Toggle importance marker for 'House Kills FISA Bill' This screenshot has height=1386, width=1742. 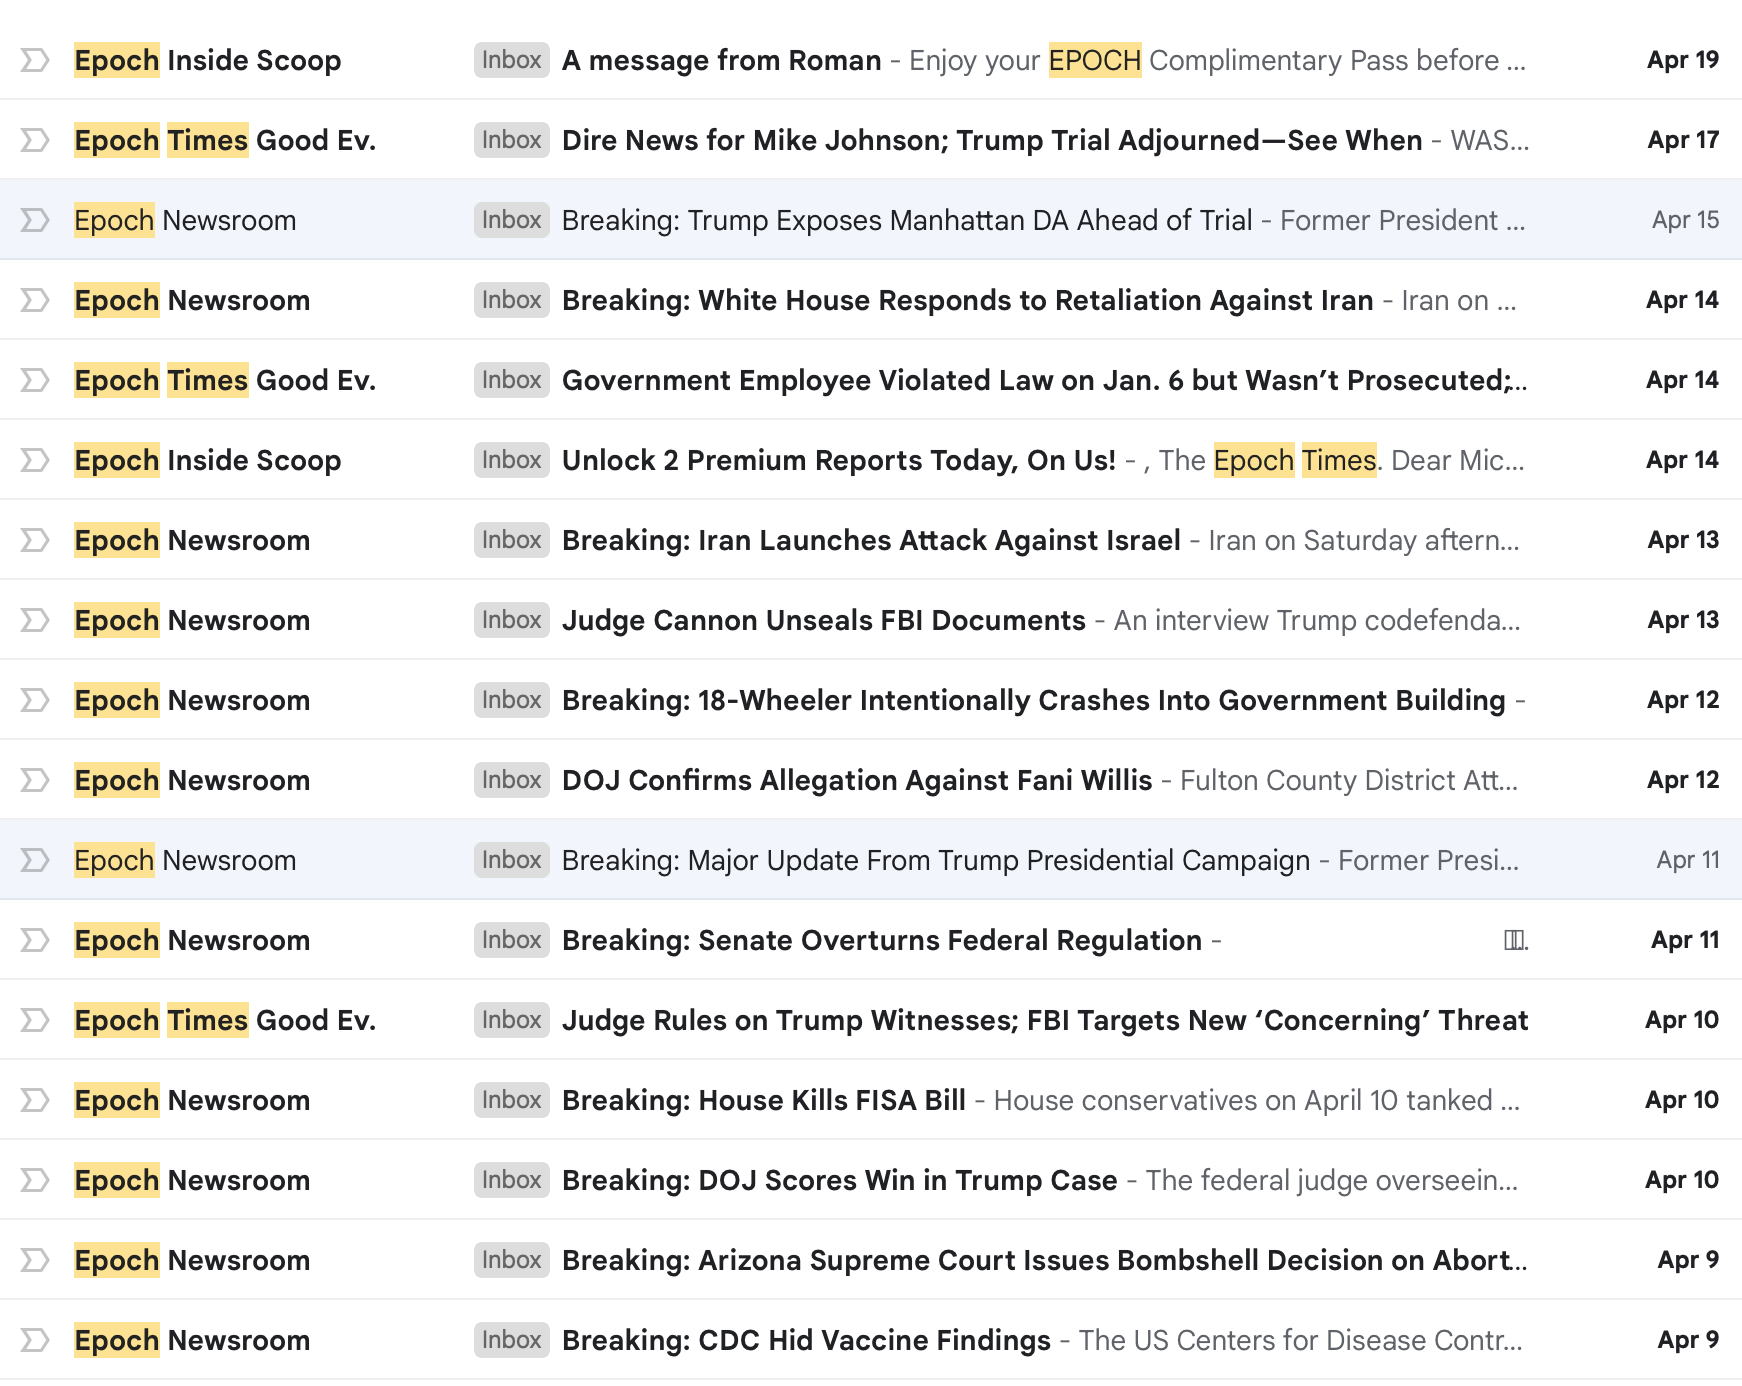(x=35, y=1100)
